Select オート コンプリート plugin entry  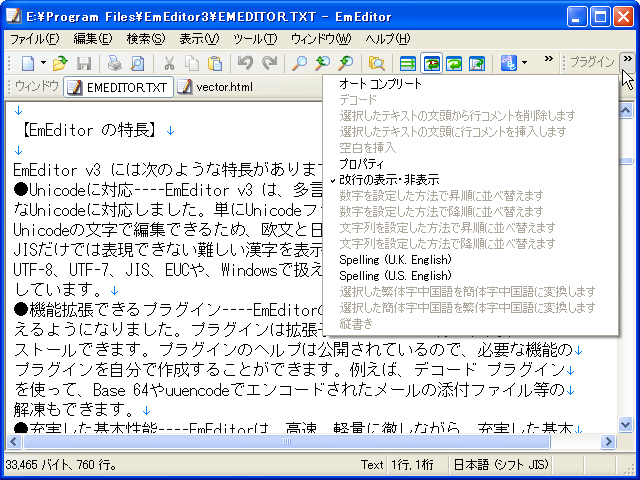470,84
